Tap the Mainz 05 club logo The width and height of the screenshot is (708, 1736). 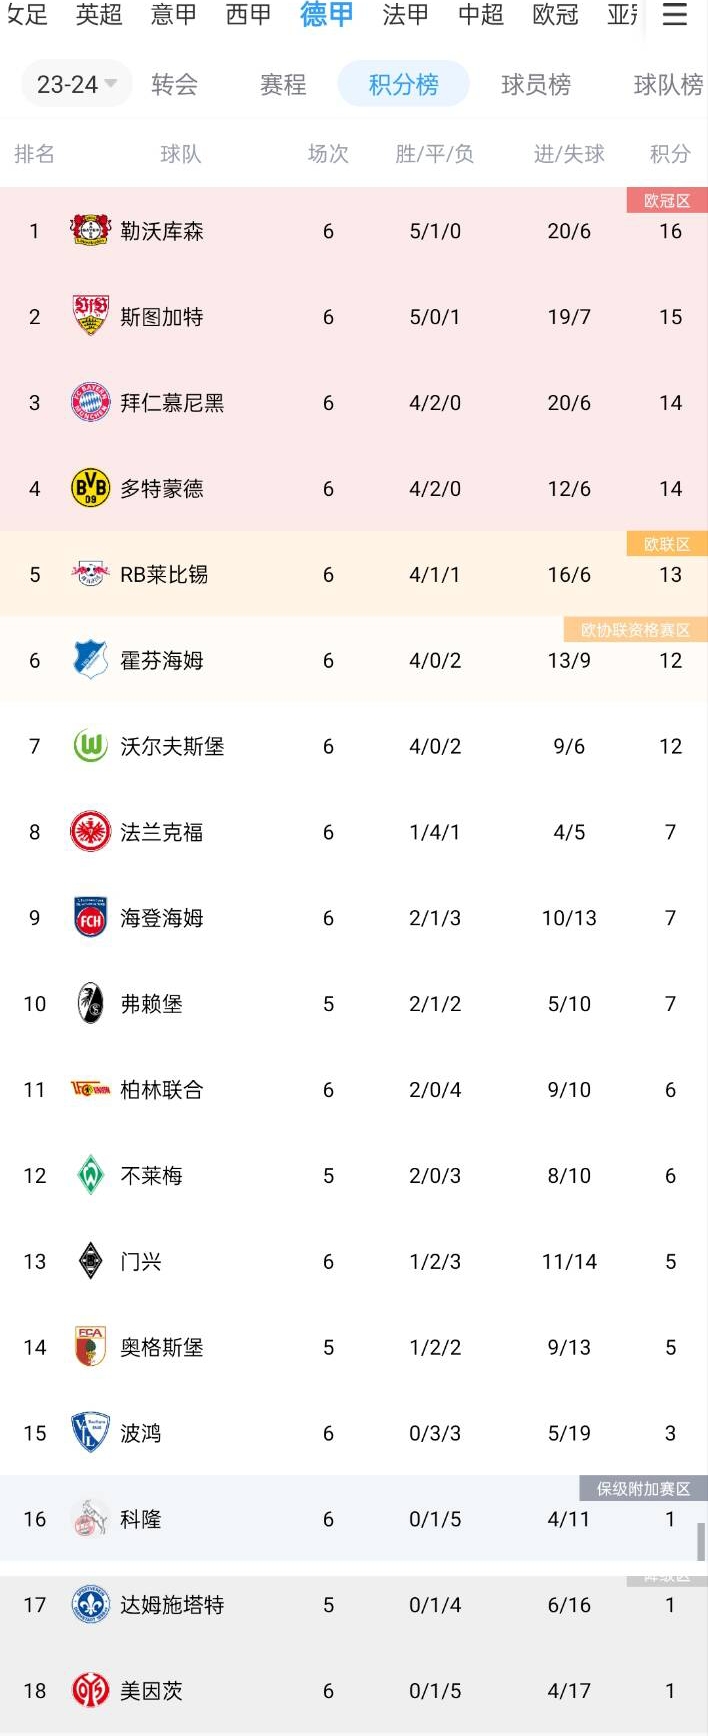(90, 1690)
